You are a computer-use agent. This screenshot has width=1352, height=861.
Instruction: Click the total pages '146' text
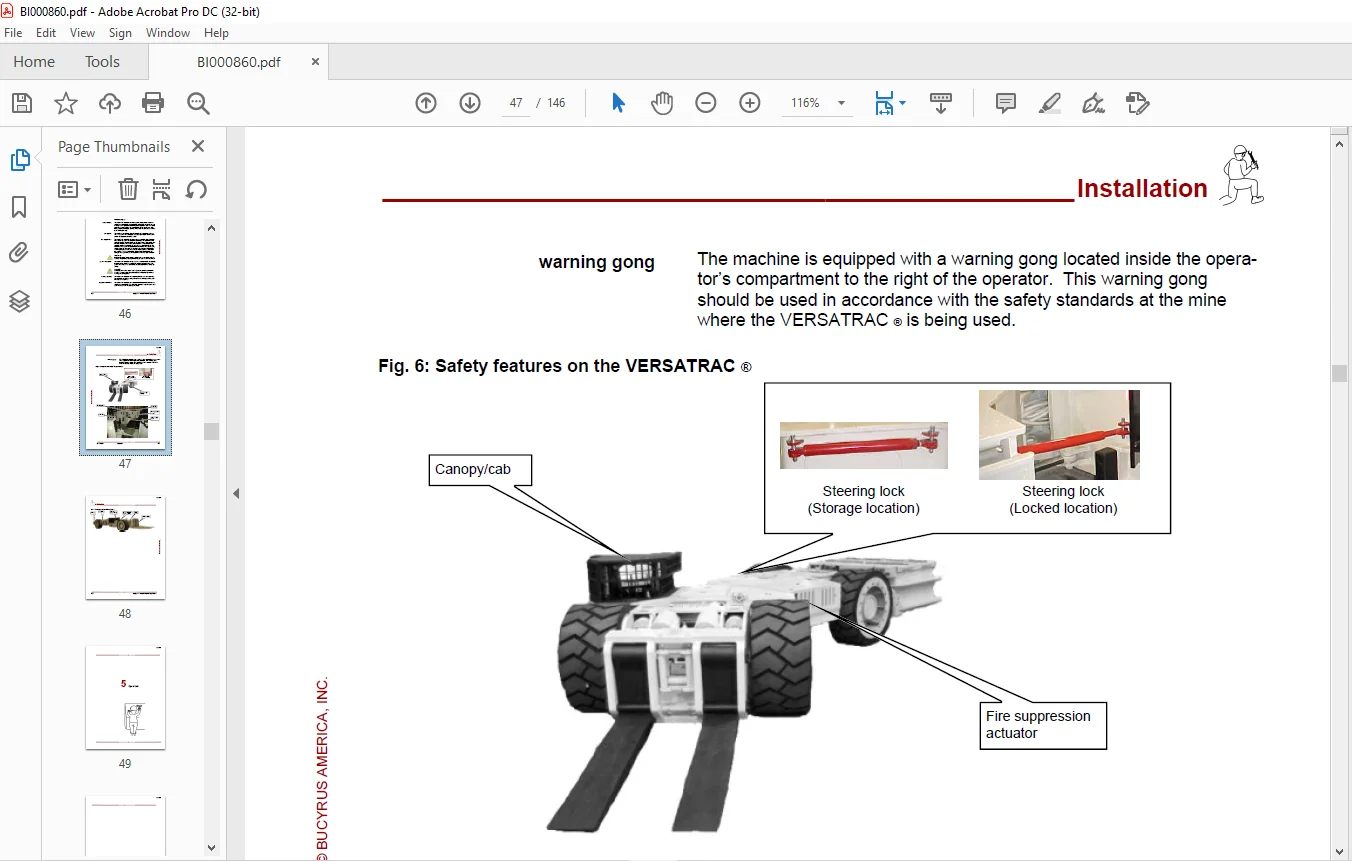coord(556,103)
